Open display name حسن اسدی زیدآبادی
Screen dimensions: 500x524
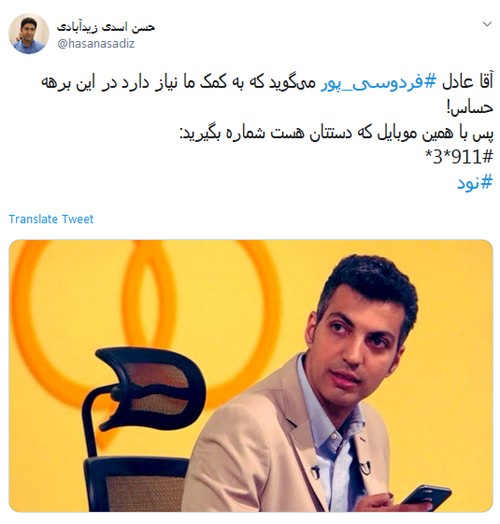click(106, 27)
